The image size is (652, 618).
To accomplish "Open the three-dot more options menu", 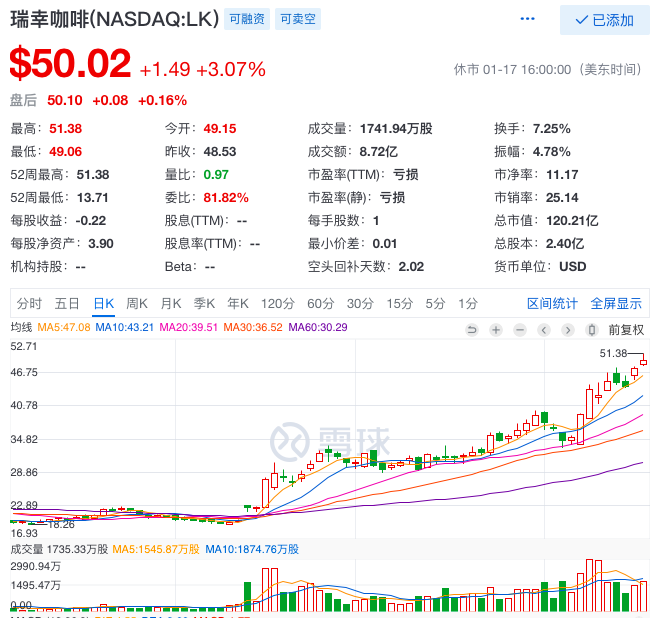I will tap(527, 19).
